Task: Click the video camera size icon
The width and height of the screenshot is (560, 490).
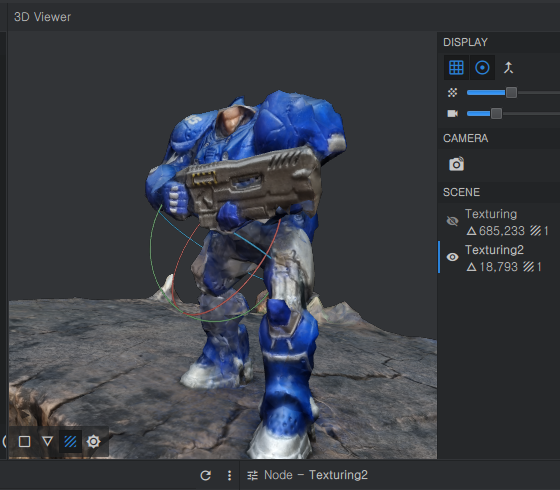Action: pyautogui.click(x=452, y=114)
